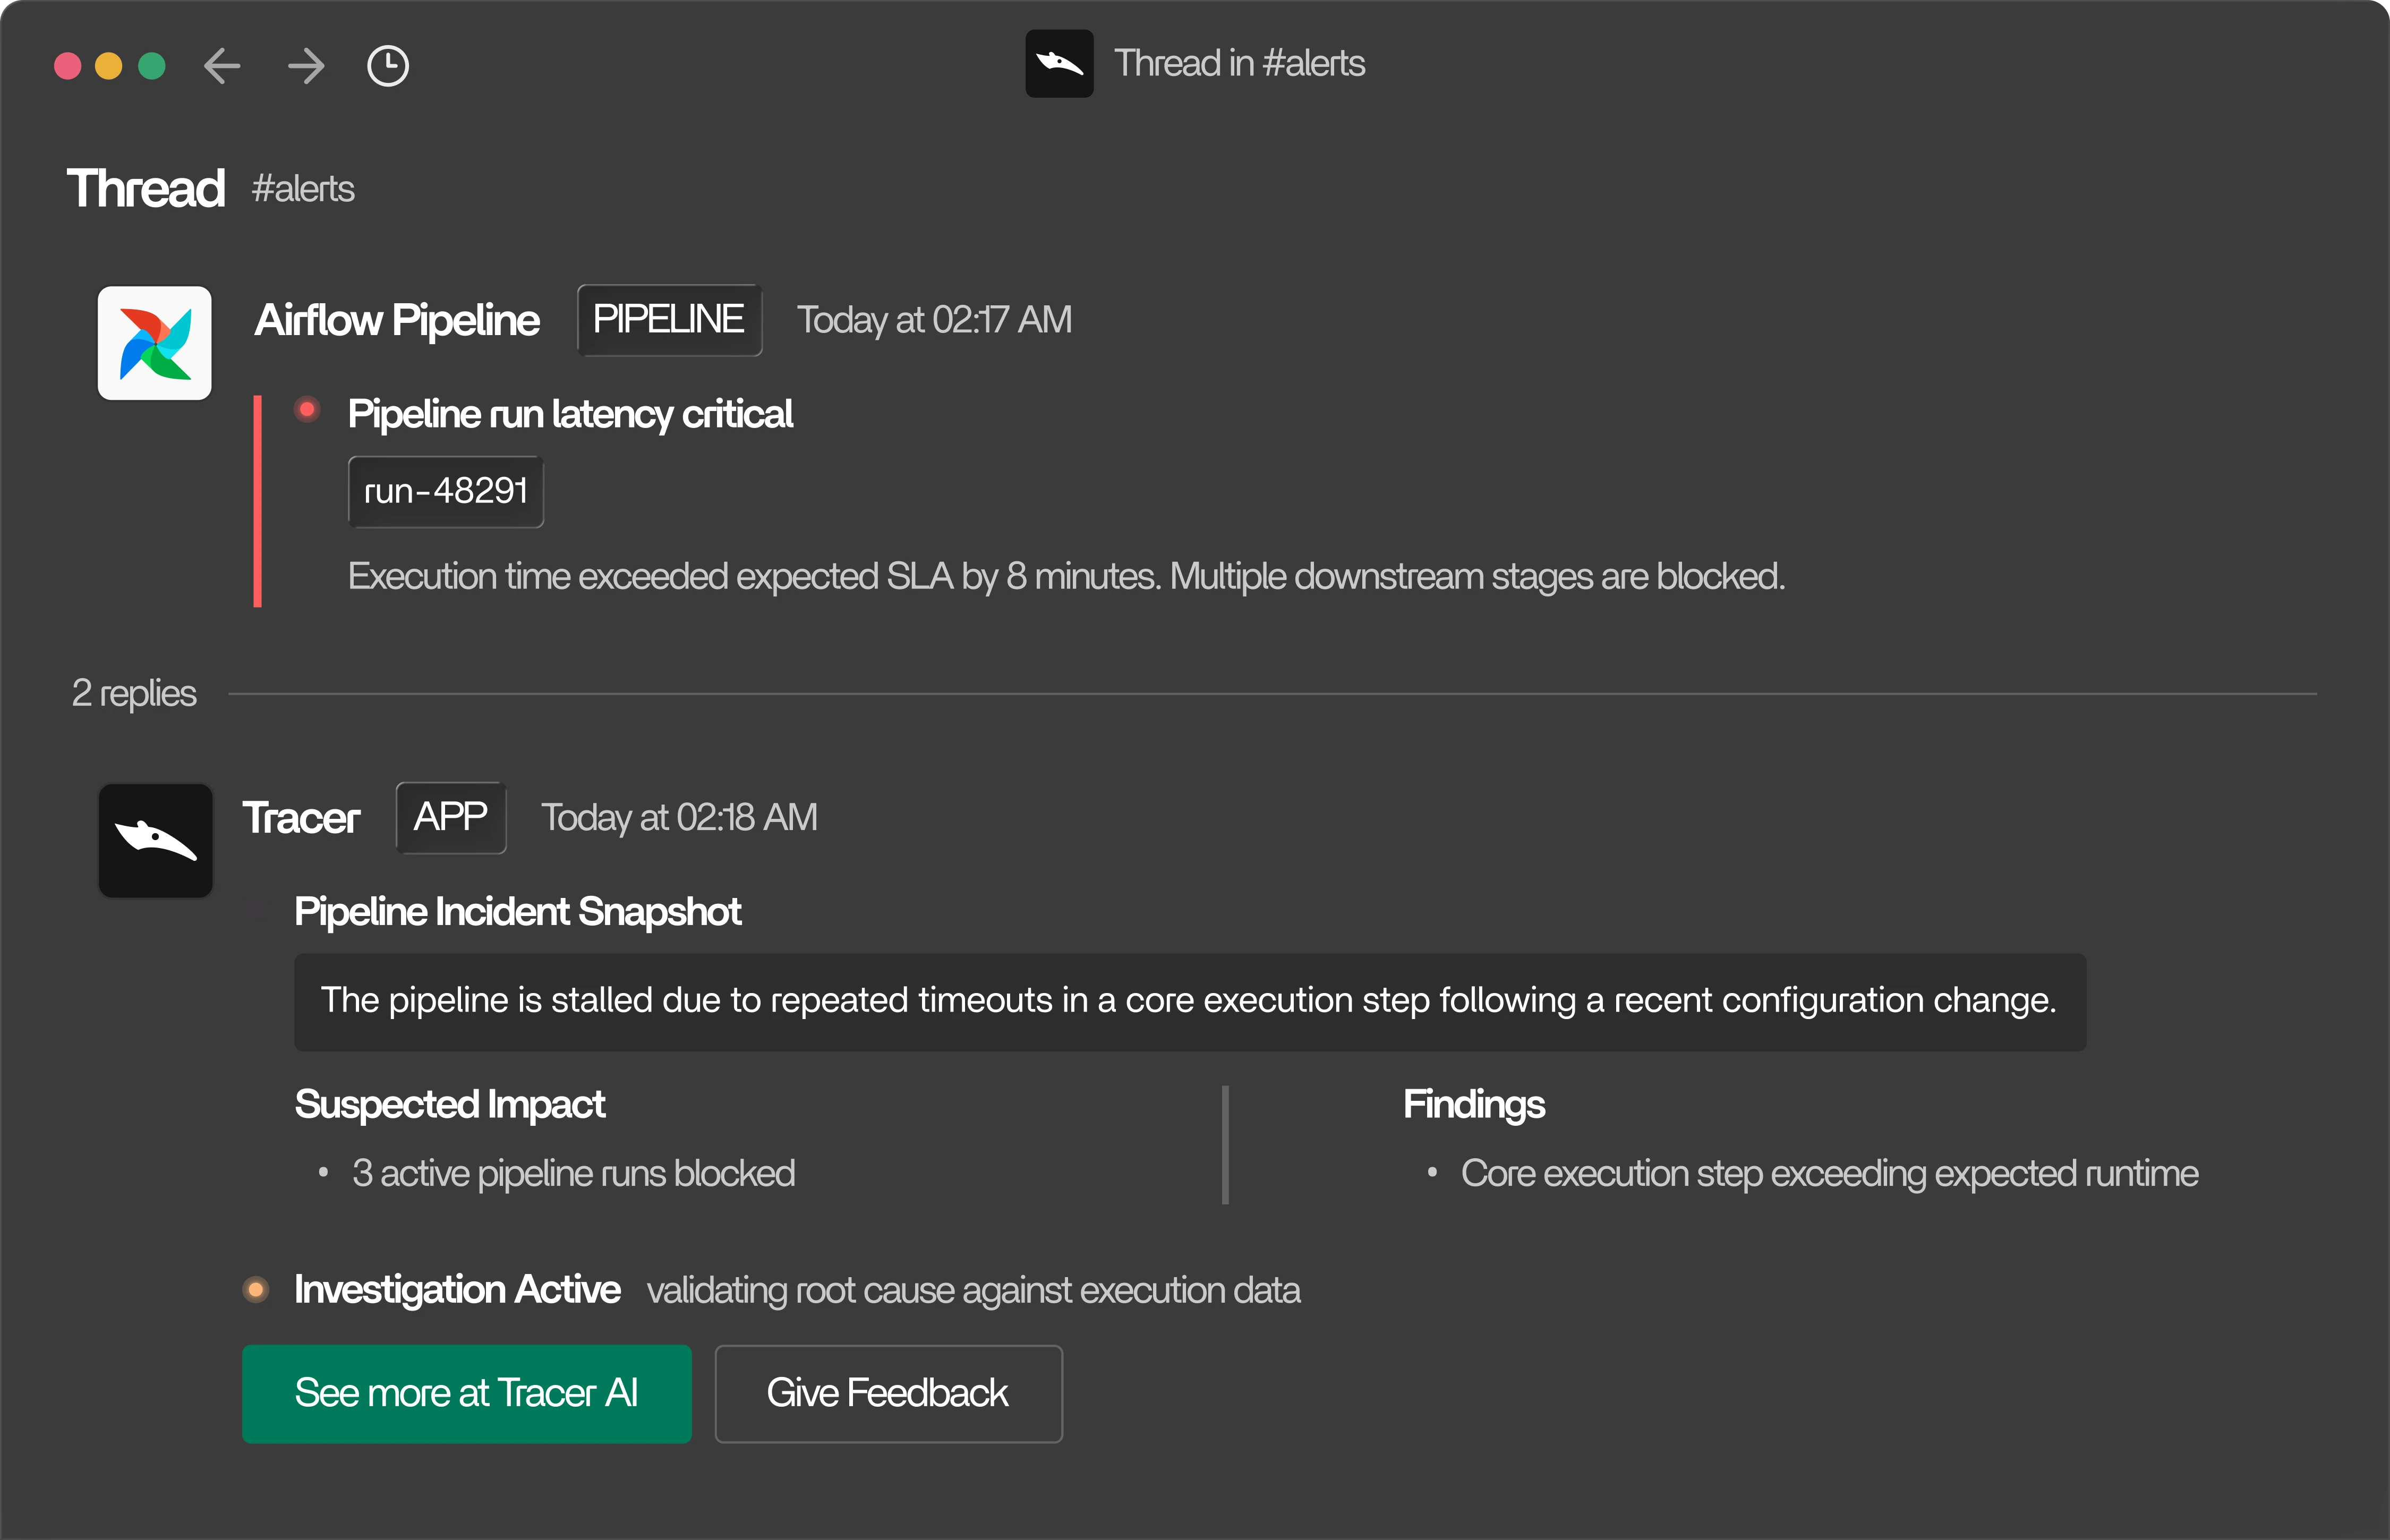This screenshot has width=2390, height=1540.
Task: Toggle the green maximize traffic light
Action: [x=152, y=66]
